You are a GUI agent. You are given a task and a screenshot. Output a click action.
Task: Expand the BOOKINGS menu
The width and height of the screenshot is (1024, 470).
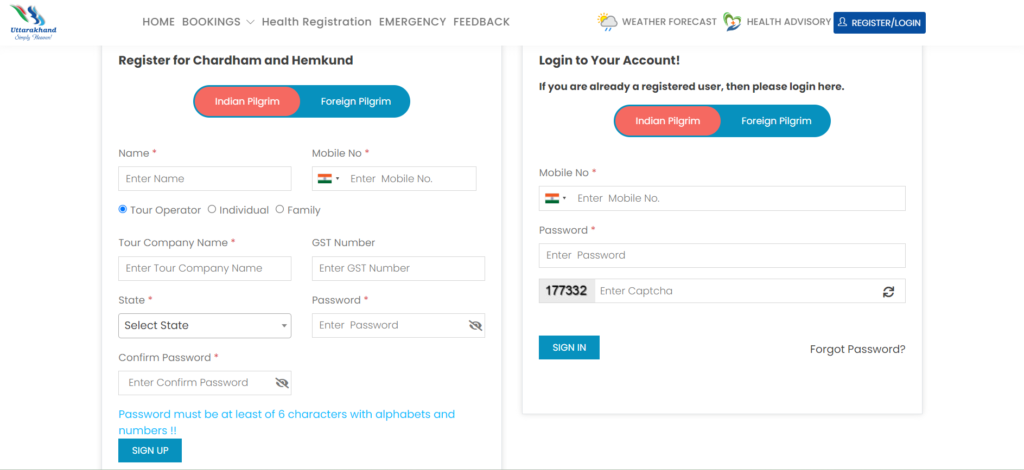(218, 22)
